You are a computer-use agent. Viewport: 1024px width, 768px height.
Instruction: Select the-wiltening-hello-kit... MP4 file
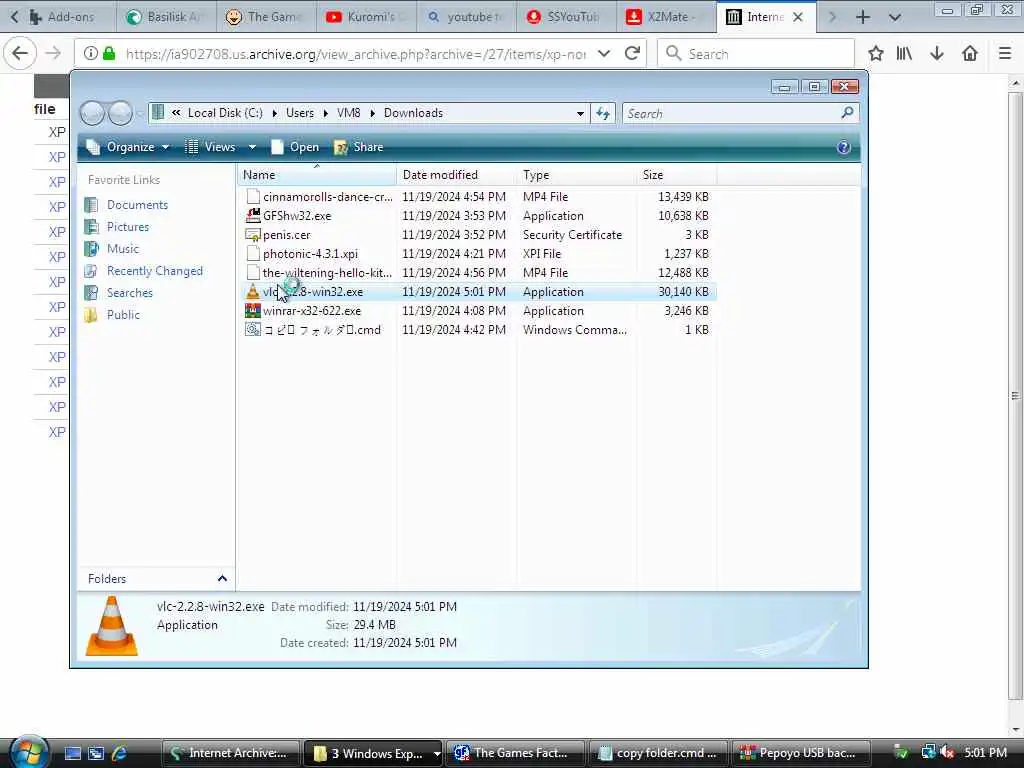click(477, 272)
